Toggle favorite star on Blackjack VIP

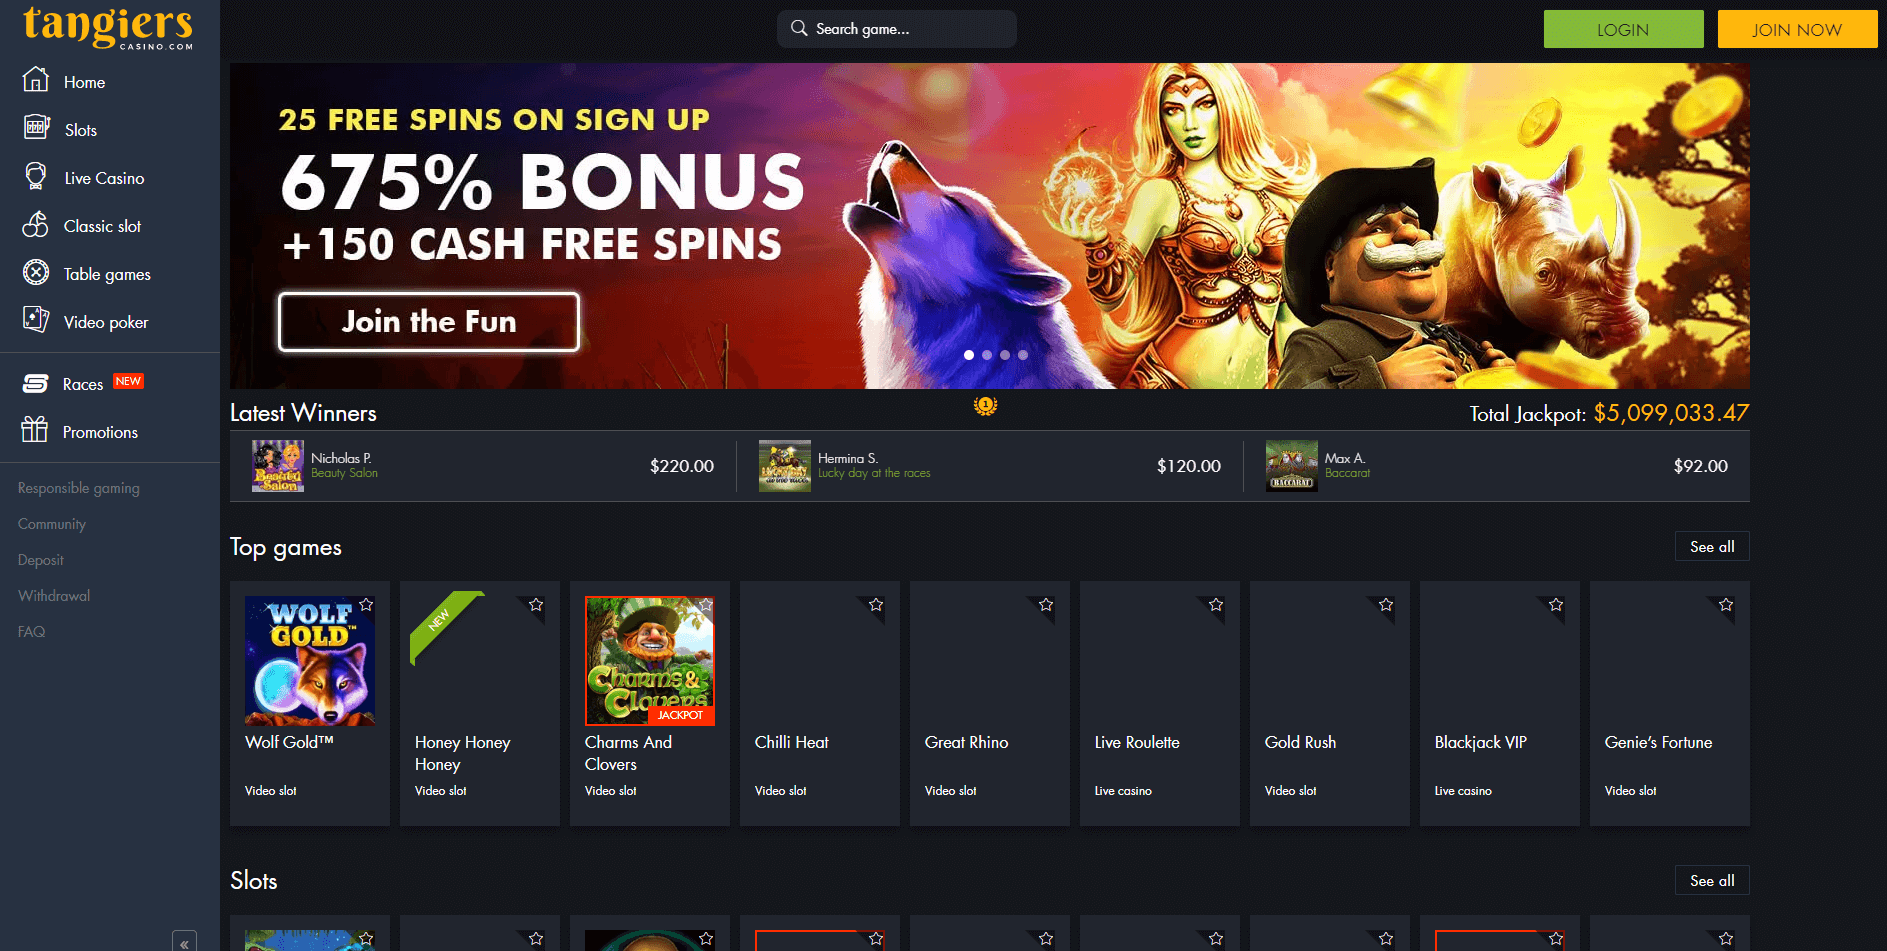click(x=1556, y=604)
